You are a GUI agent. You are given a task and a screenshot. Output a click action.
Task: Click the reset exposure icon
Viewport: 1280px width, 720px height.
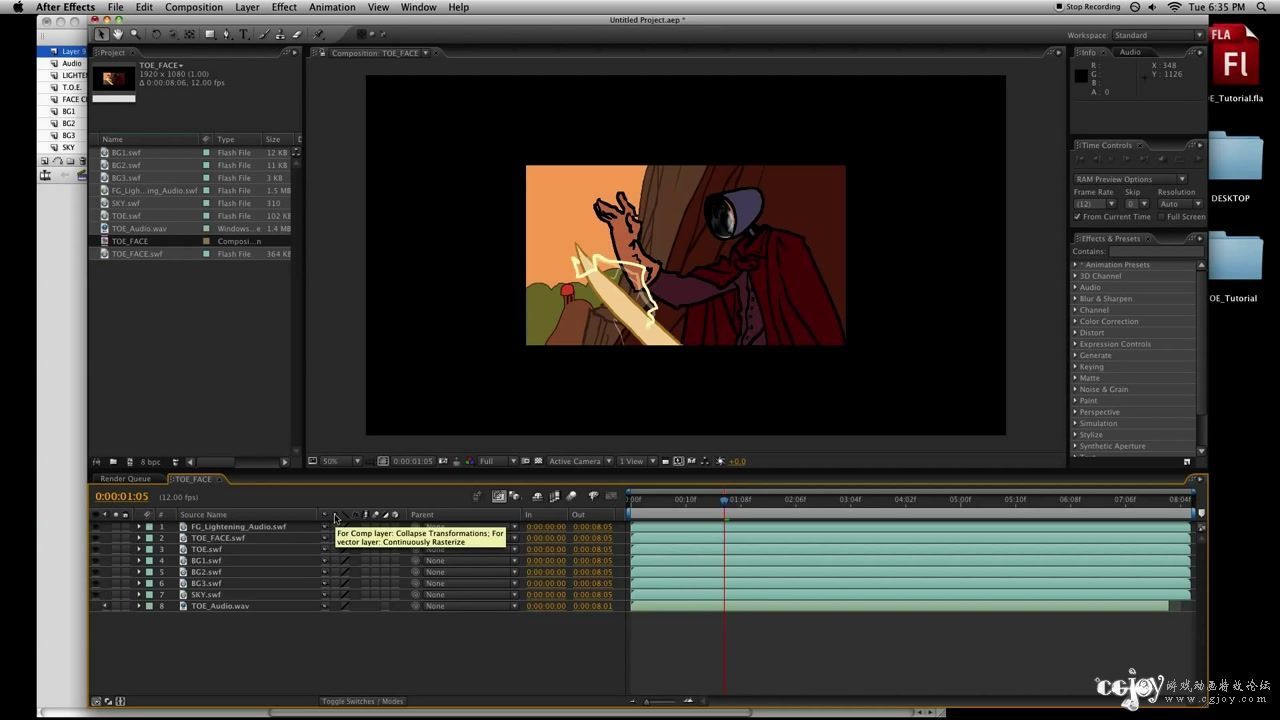pyautogui.click(x=719, y=461)
